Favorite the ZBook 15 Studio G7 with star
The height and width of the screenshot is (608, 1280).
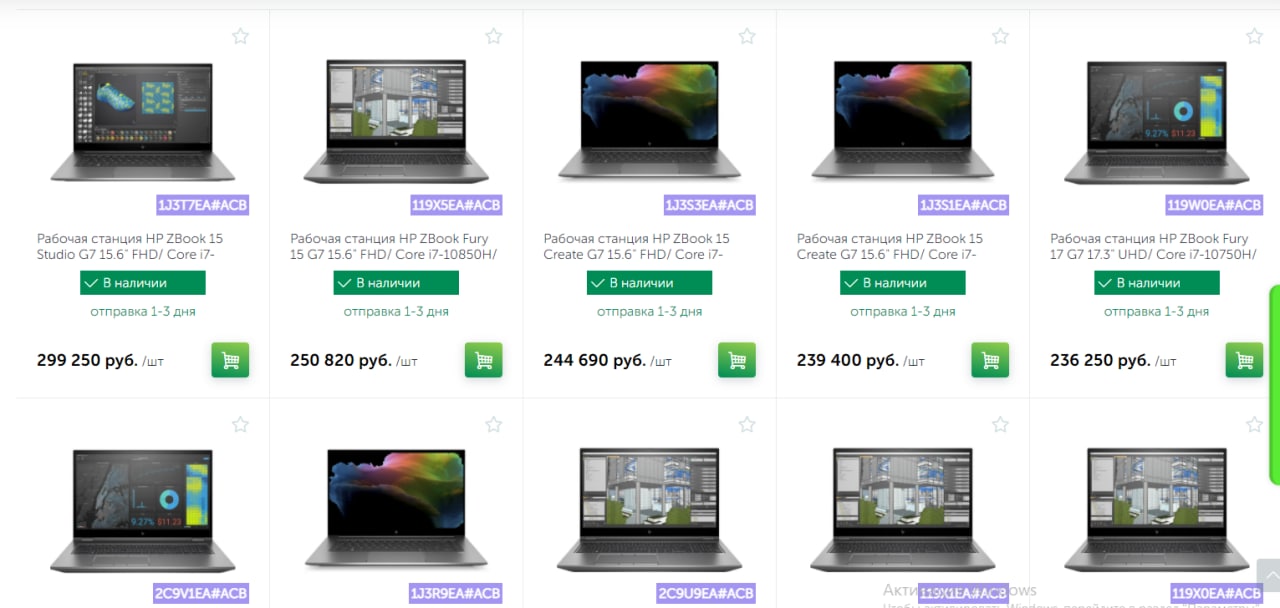coord(240,36)
